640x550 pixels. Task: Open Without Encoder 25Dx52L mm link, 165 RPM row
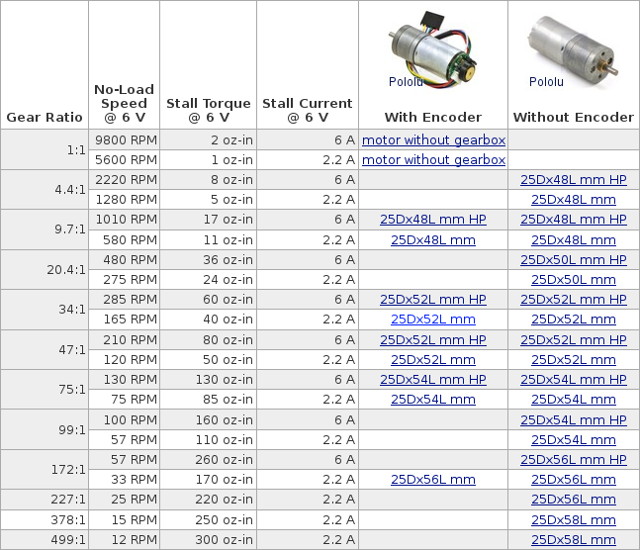pyautogui.click(x=573, y=319)
